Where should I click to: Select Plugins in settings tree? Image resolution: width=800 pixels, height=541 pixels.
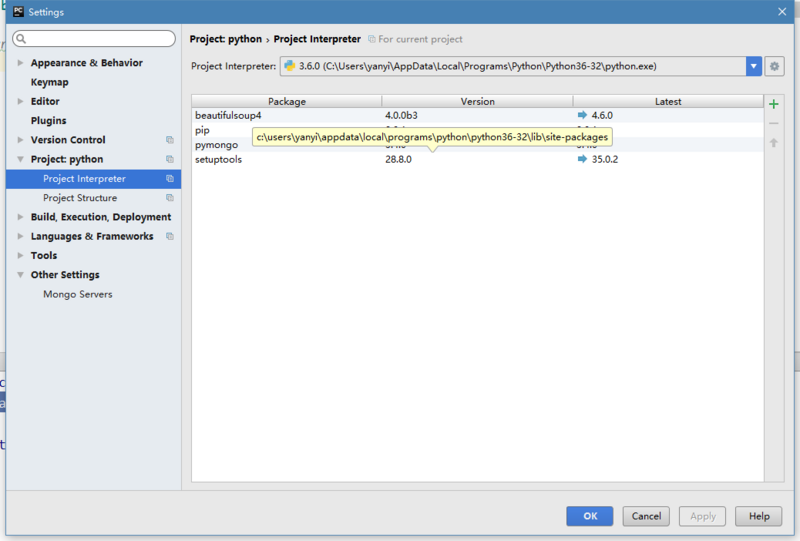pyautogui.click(x=48, y=120)
